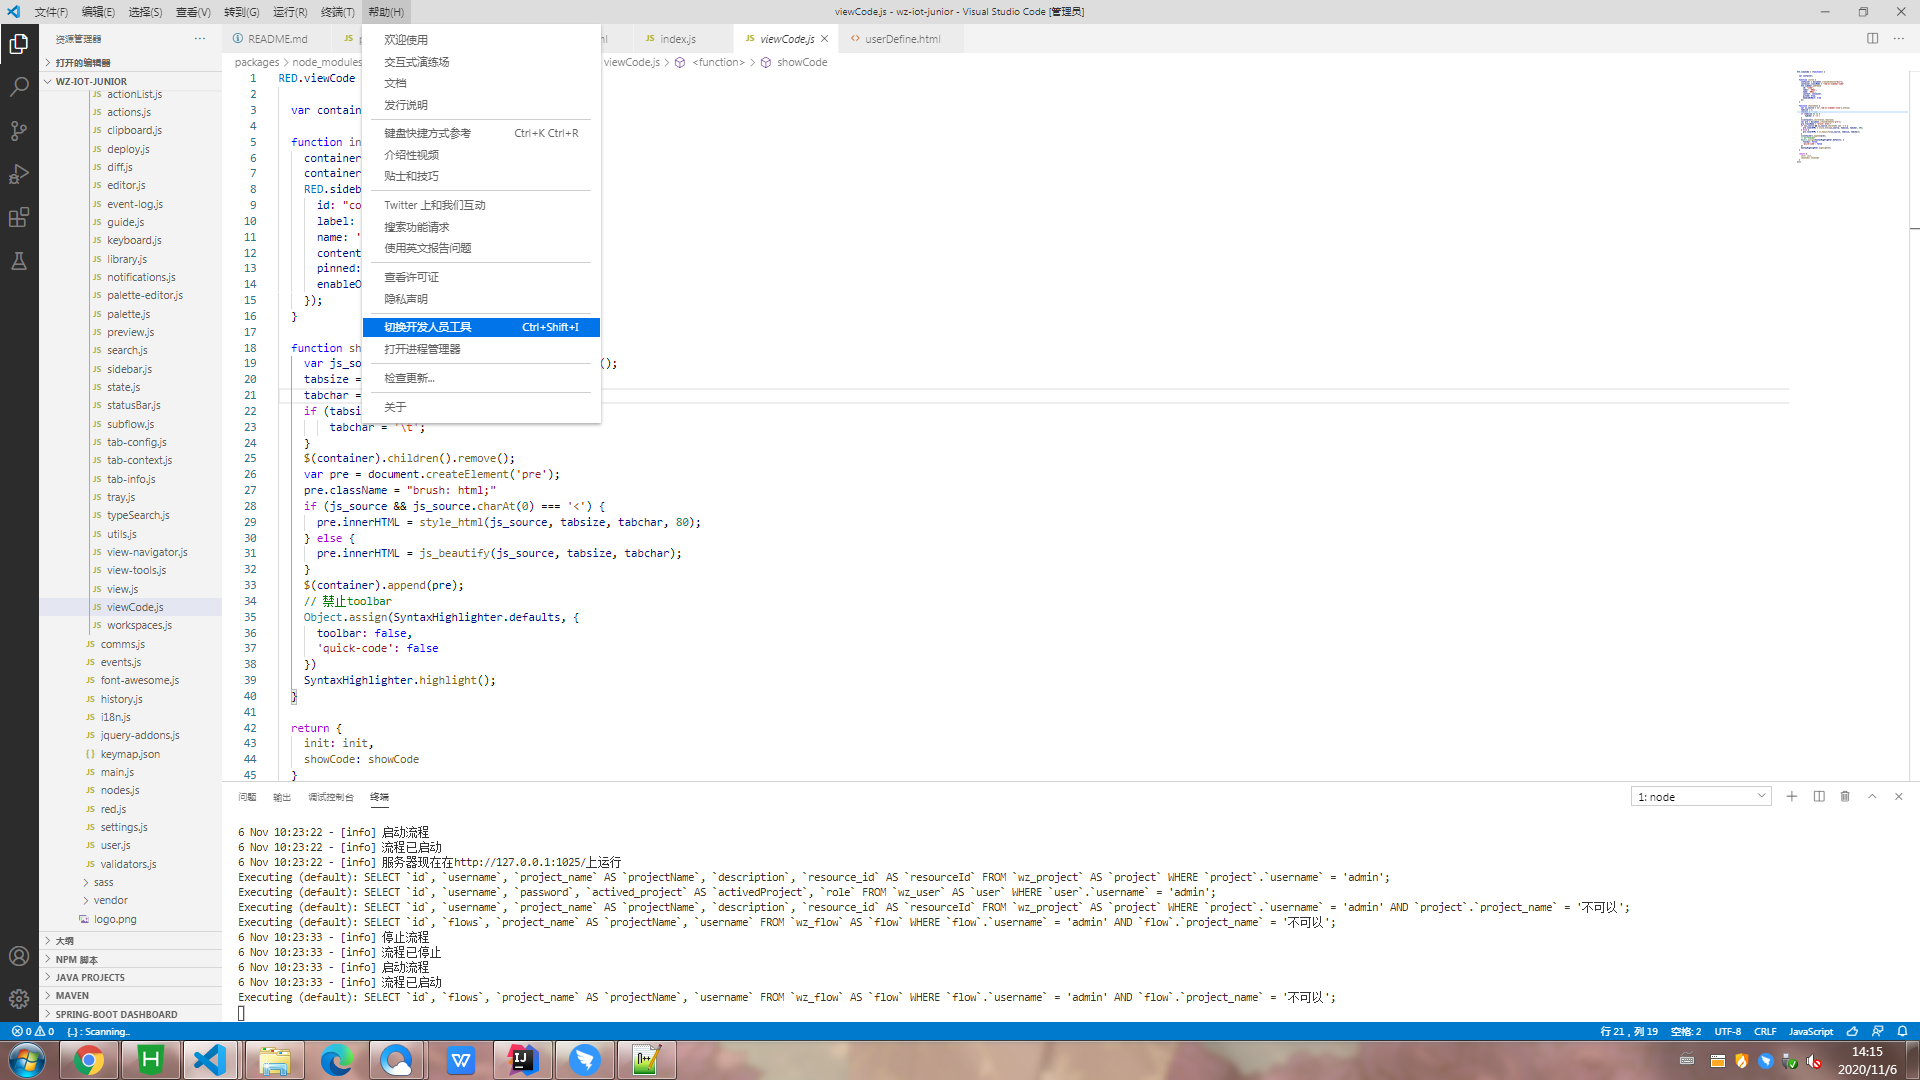
Task: Expand the NPM 脚本 section
Action: coord(77,959)
